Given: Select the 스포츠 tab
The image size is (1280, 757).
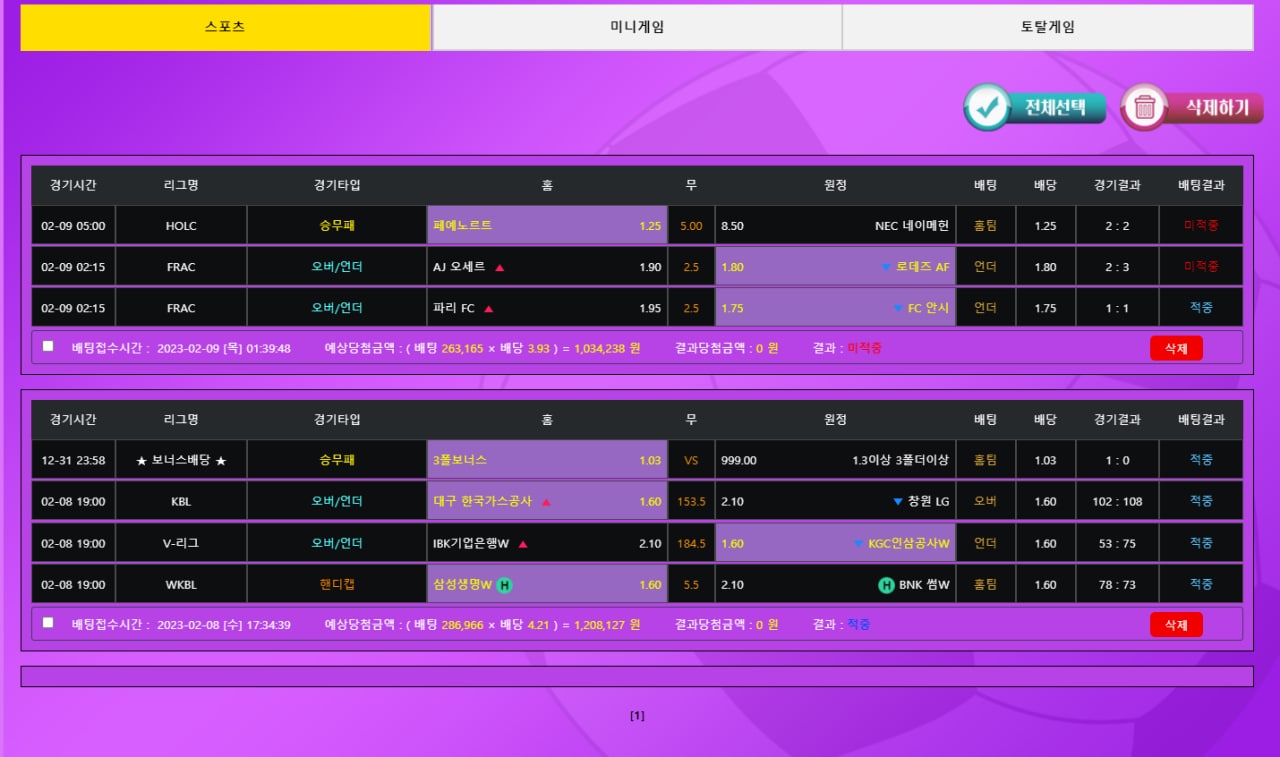Looking at the screenshot, I should tap(225, 28).
